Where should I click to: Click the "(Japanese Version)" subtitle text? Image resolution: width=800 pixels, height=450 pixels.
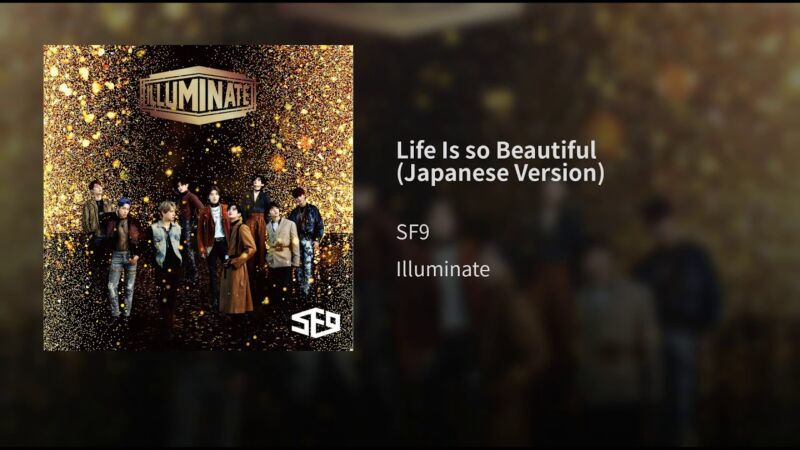(500, 172)
